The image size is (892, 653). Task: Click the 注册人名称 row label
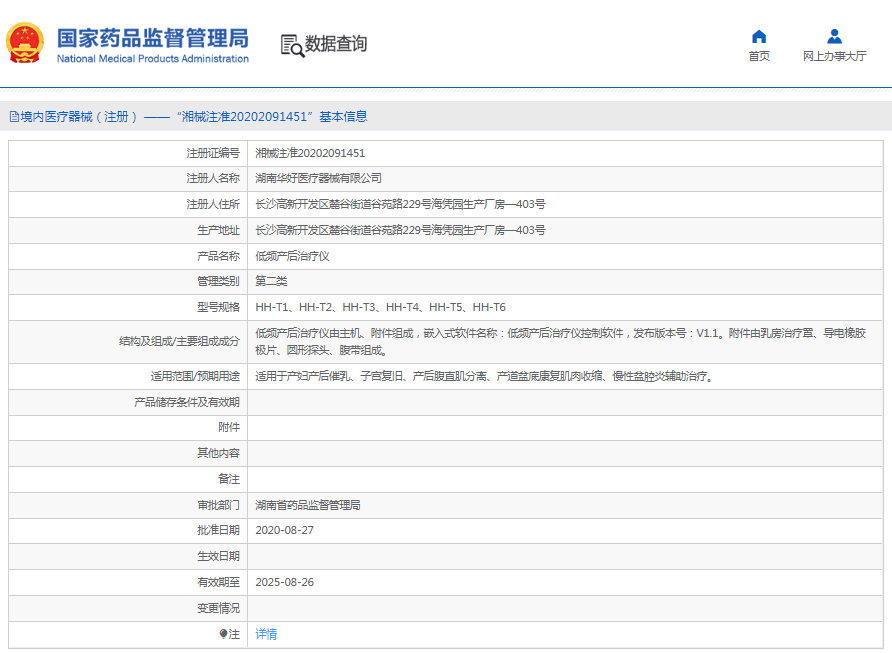click(x=213, y=179)
